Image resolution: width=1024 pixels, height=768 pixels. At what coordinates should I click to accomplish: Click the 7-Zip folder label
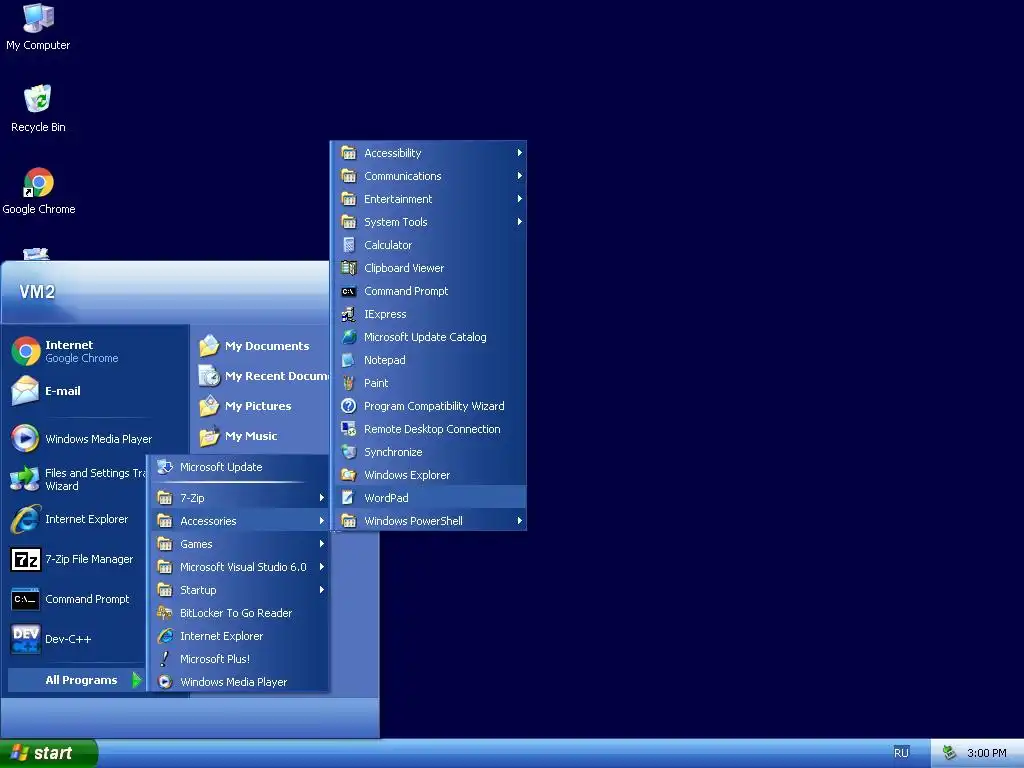pos(192,498)
